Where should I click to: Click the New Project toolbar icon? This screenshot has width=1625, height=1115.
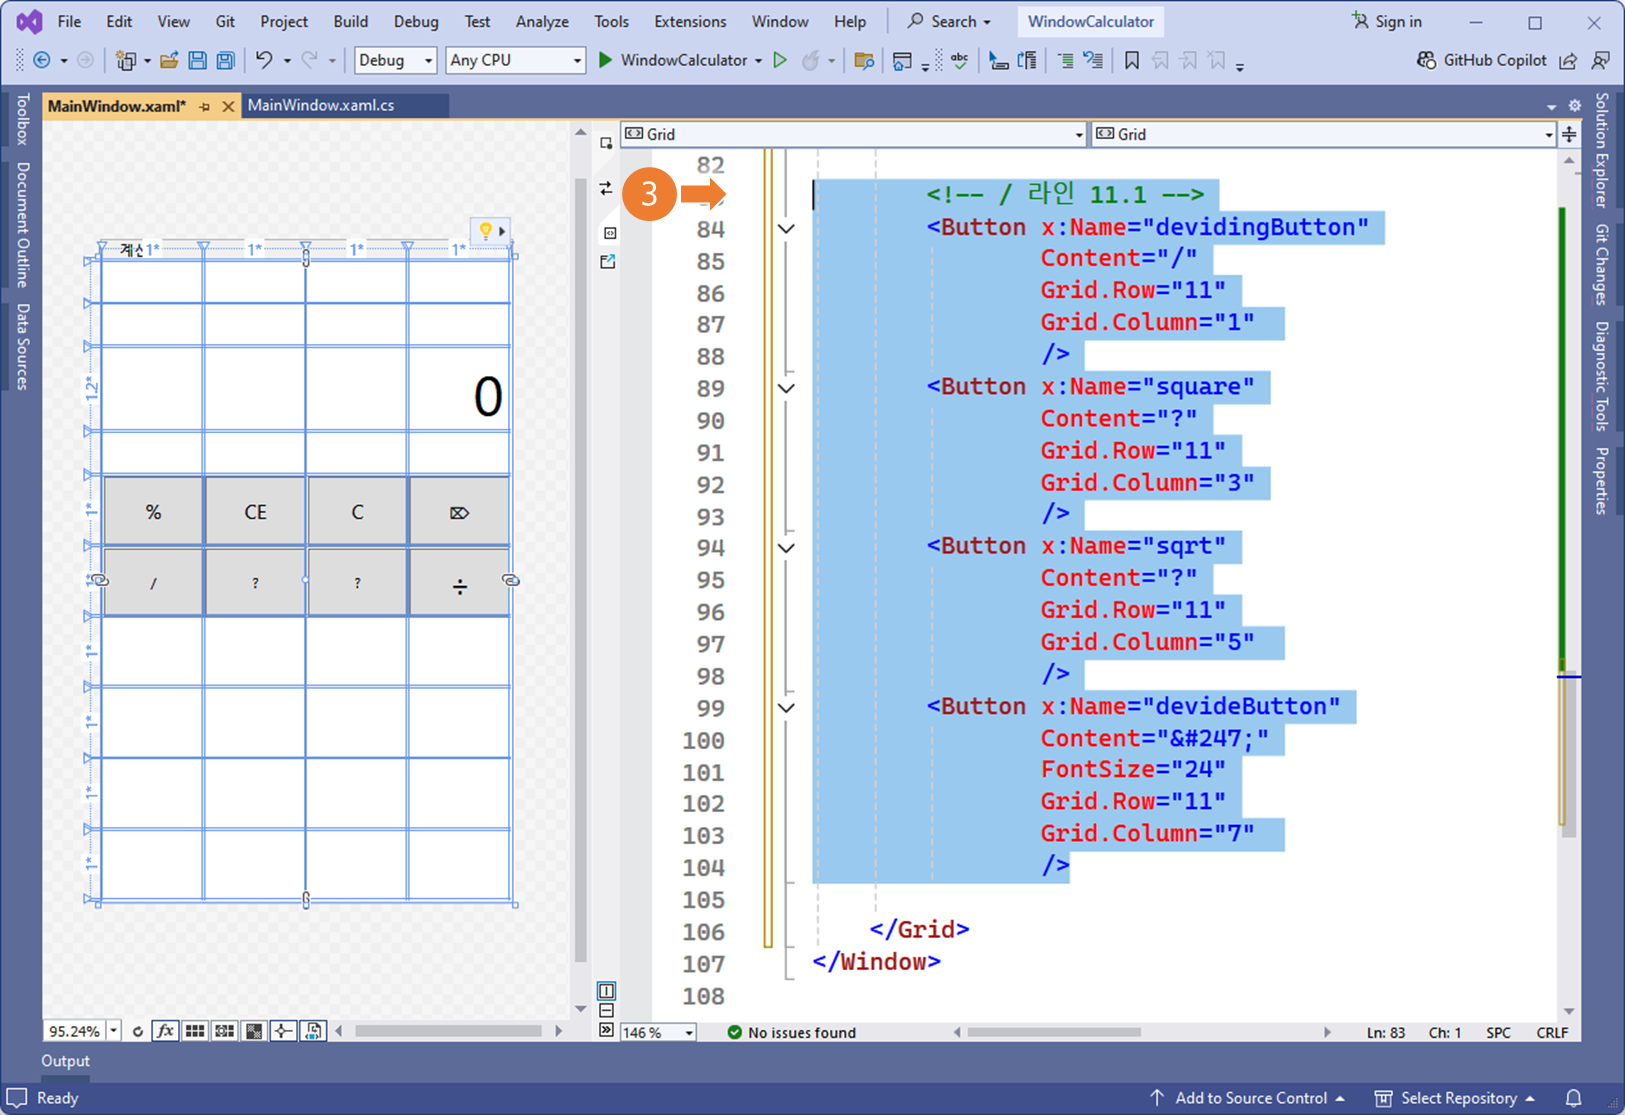coord(125,61)
